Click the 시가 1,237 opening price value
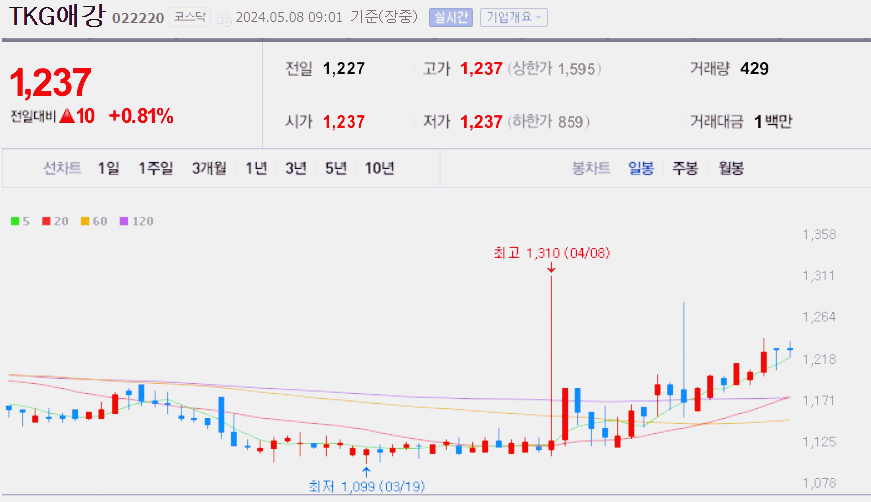871x502 pixels. click(x=344, y=122)
